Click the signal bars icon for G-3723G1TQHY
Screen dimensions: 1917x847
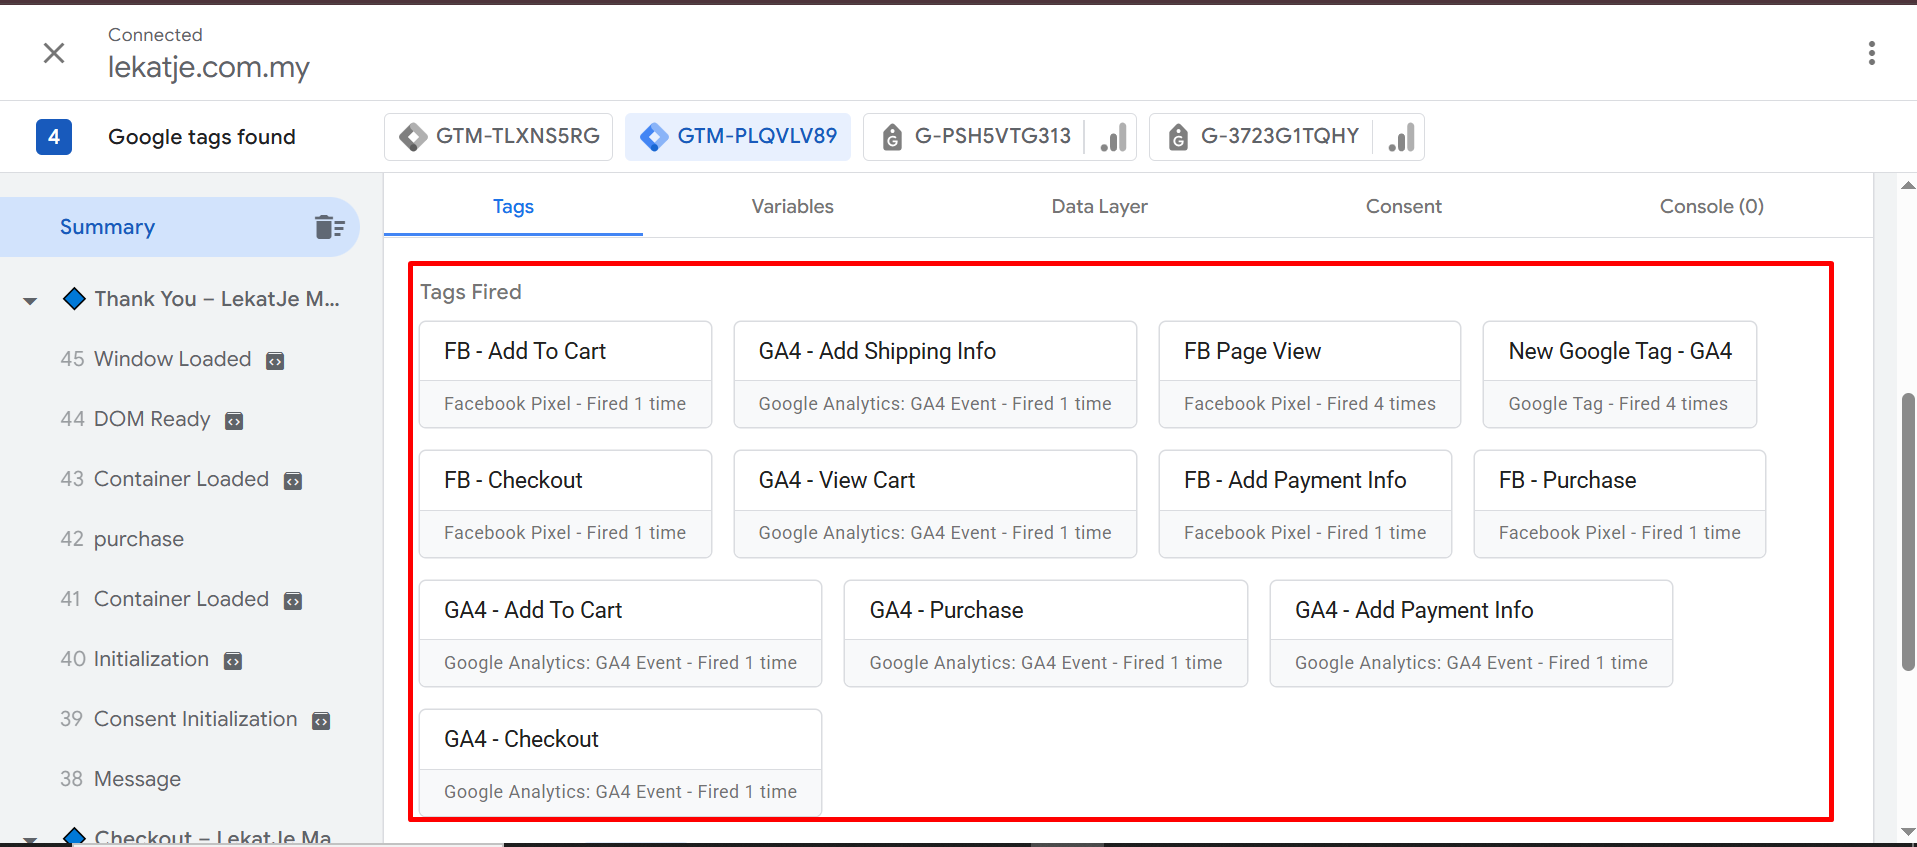click(1401, 137)
